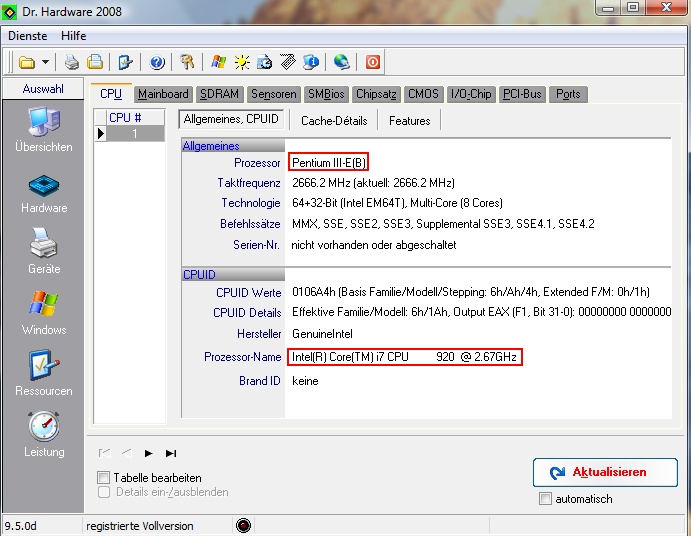Click the red power exit toolbar icon
The width and height of the screenshot is (691, 536).
pyautogui.click(x=373, y=62)
